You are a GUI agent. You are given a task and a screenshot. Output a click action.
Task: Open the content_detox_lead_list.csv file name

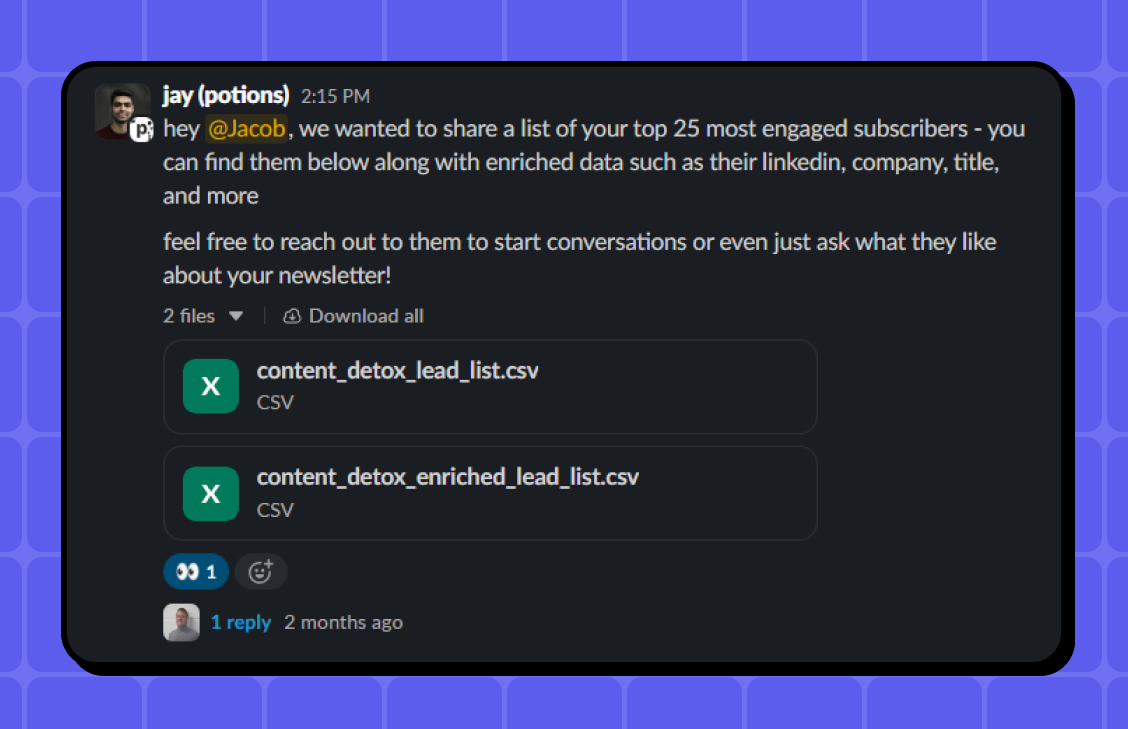coord(398,371)
